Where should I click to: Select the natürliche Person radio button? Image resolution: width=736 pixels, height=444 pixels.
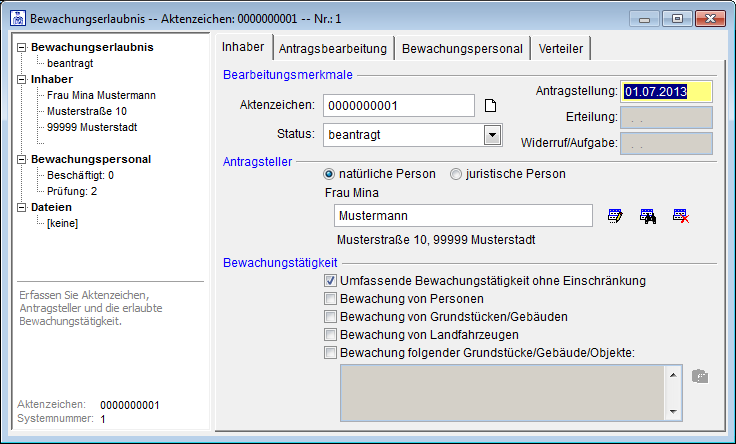(330, 174)
